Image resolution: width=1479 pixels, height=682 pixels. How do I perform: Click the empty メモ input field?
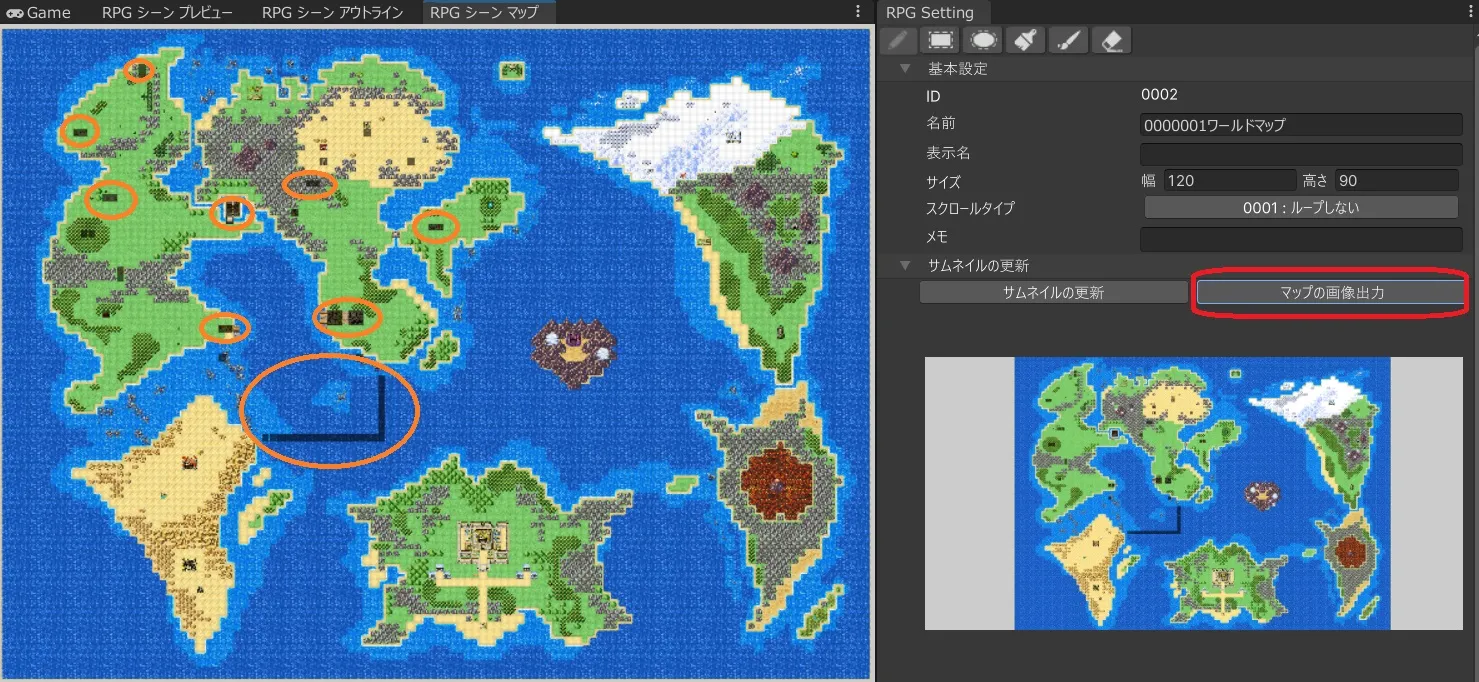[x=1301, y=238]
